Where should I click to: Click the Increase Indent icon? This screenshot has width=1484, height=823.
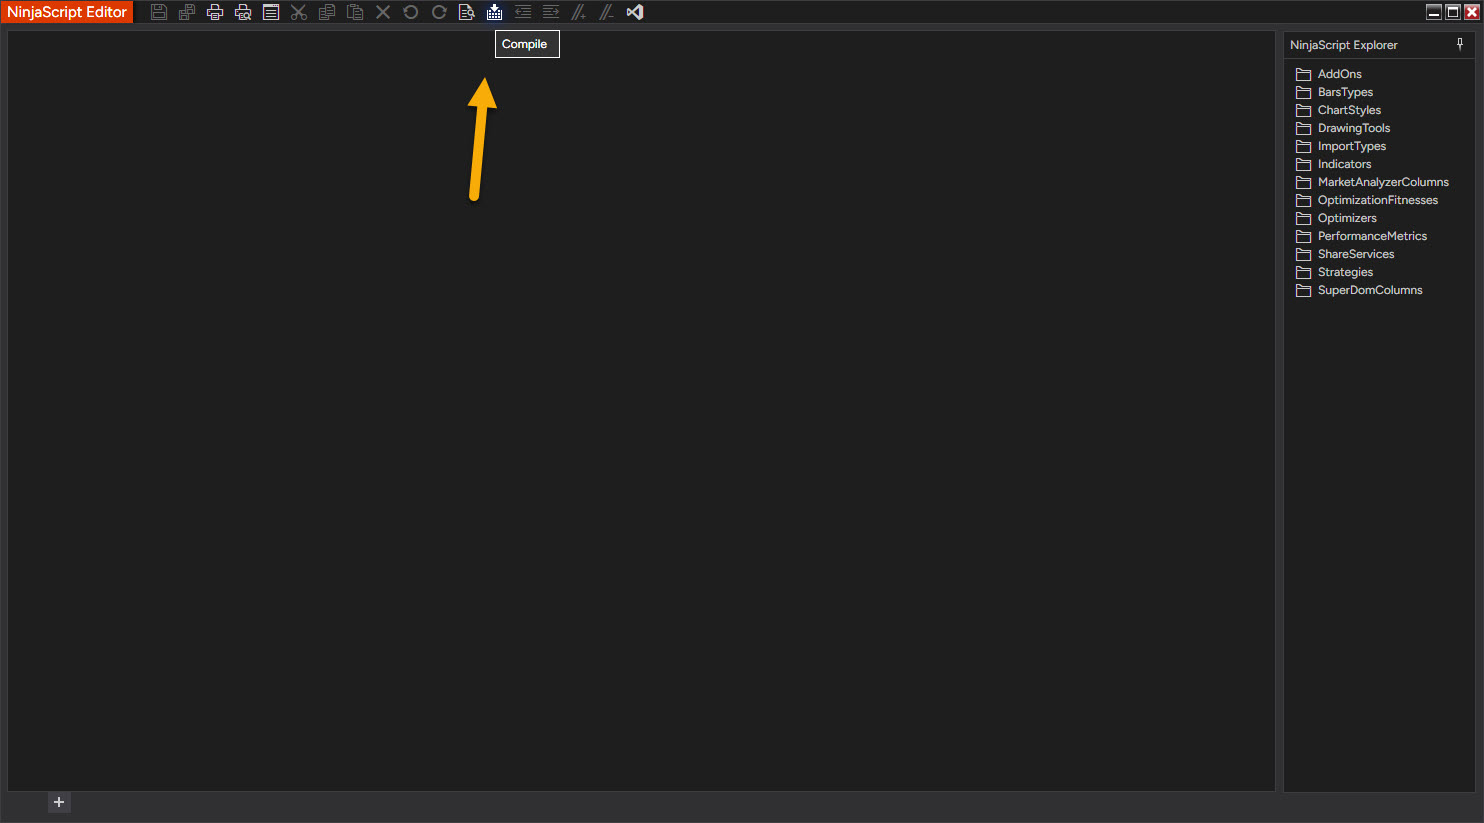click(551, 12)
